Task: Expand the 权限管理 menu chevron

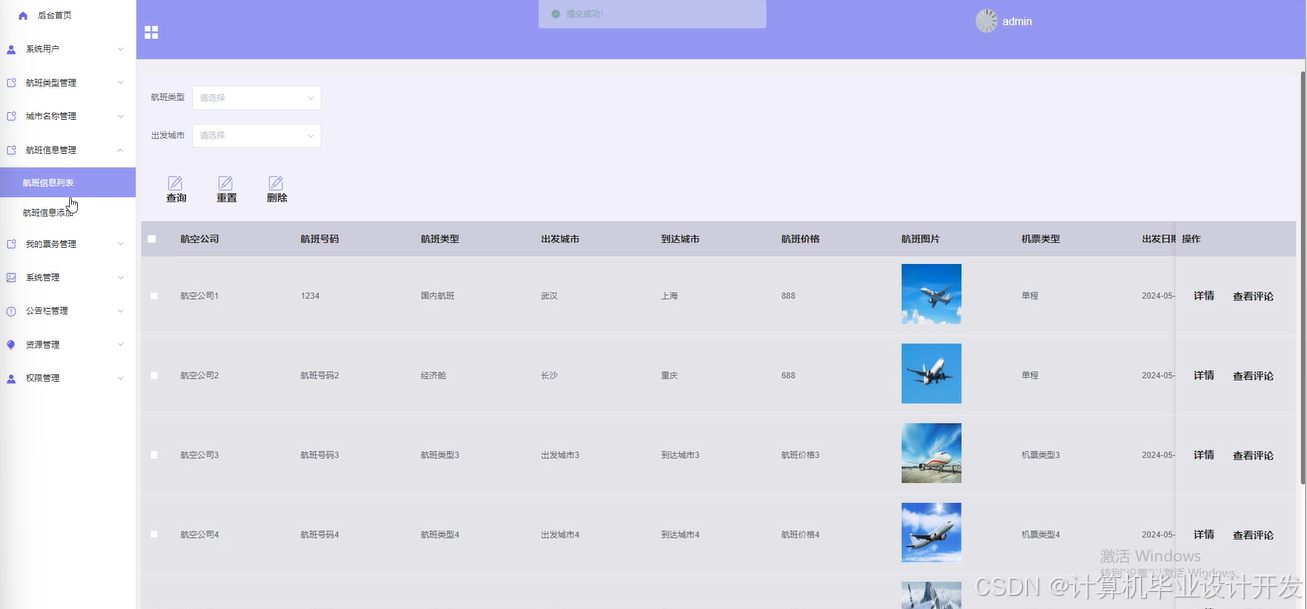Action: [x=120, y=378]
